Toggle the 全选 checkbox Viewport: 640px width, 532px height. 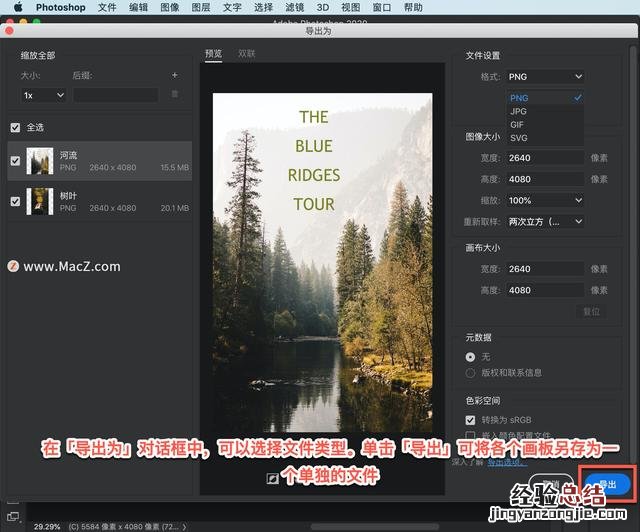pos(15,128)
